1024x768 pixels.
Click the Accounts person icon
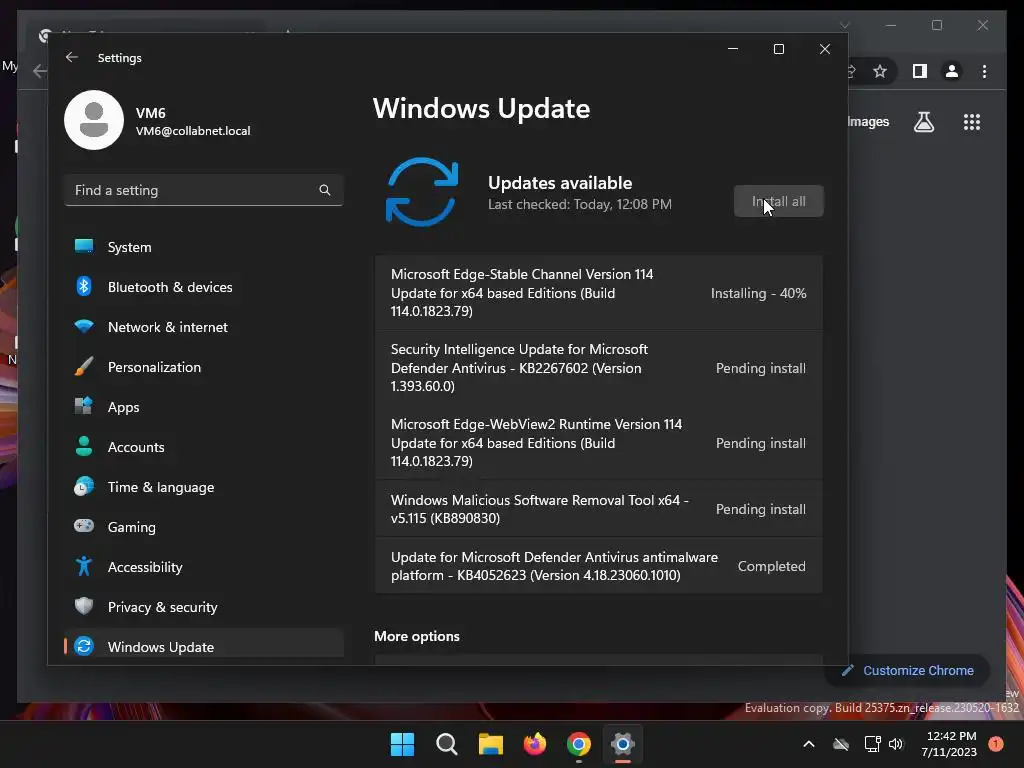[x=84, y=446]
